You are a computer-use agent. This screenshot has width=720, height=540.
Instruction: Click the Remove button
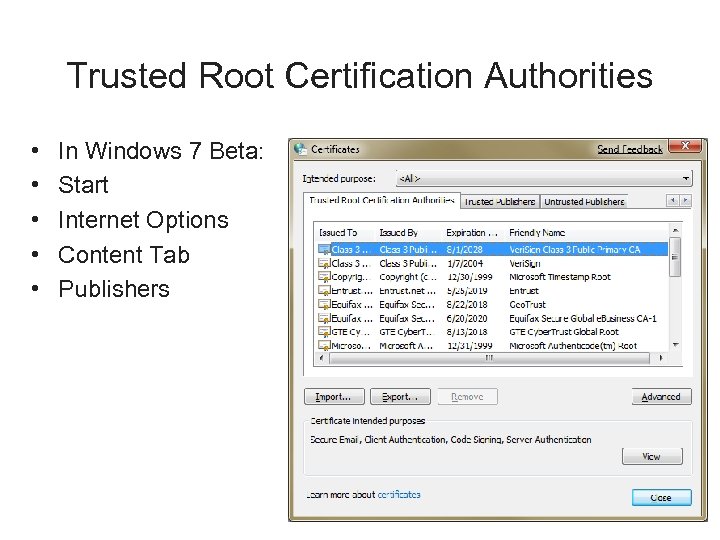[467, 397]
